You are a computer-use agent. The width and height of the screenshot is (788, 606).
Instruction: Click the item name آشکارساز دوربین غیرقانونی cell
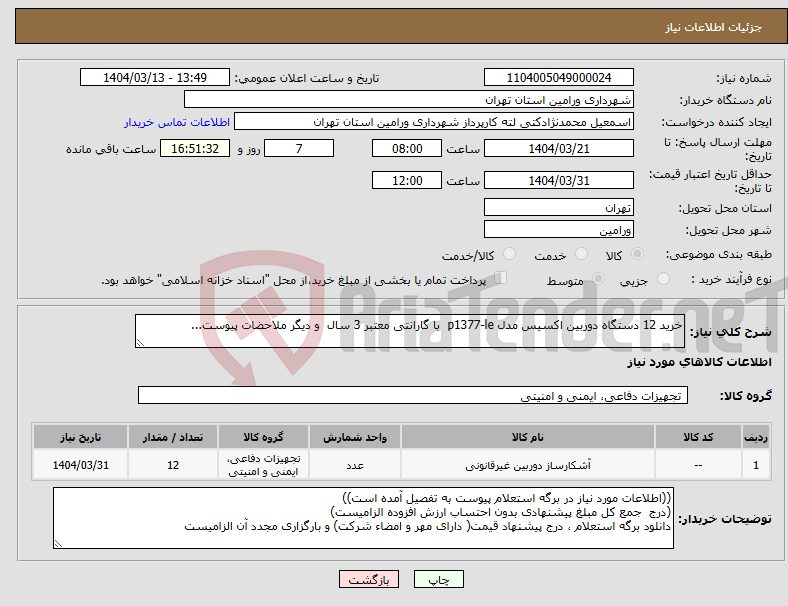528,465
